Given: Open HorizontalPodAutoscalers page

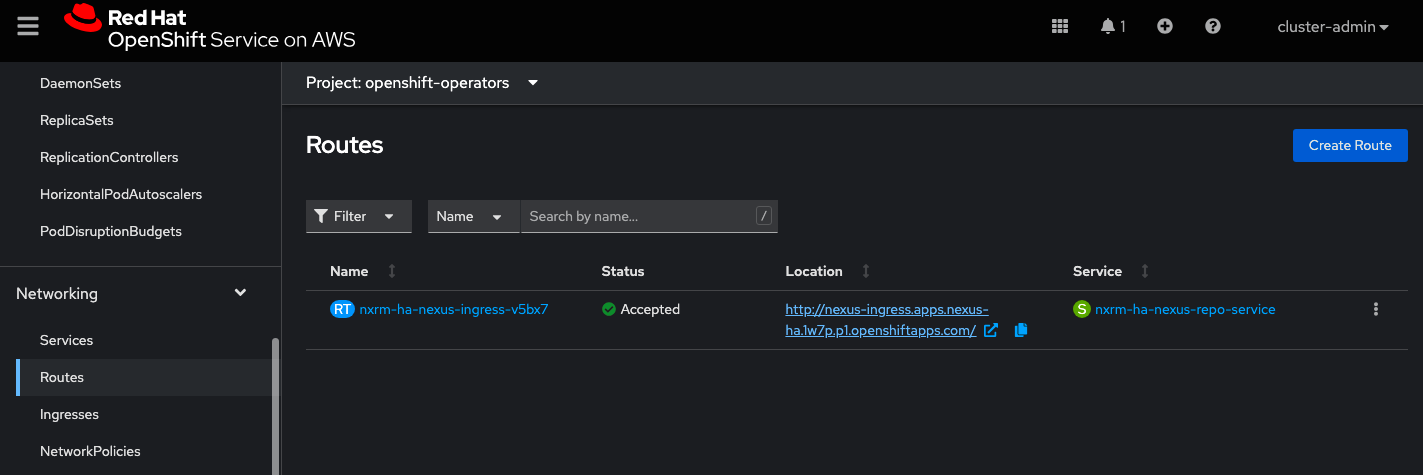Looking at the screenshot, I should (121, 194).
